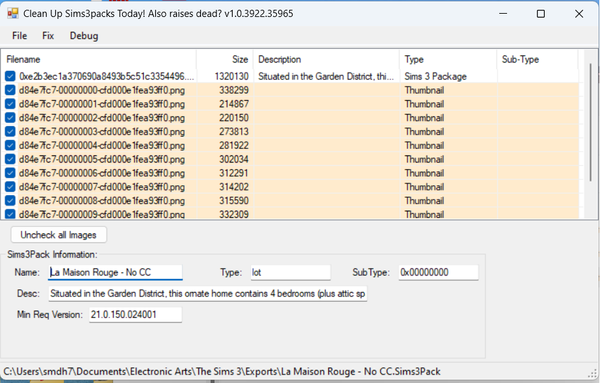Uncheck thumbnail d84e7fc7-00000000 checkbox
The width and height of the screenshot is (600, 383).
coord(10,90)
